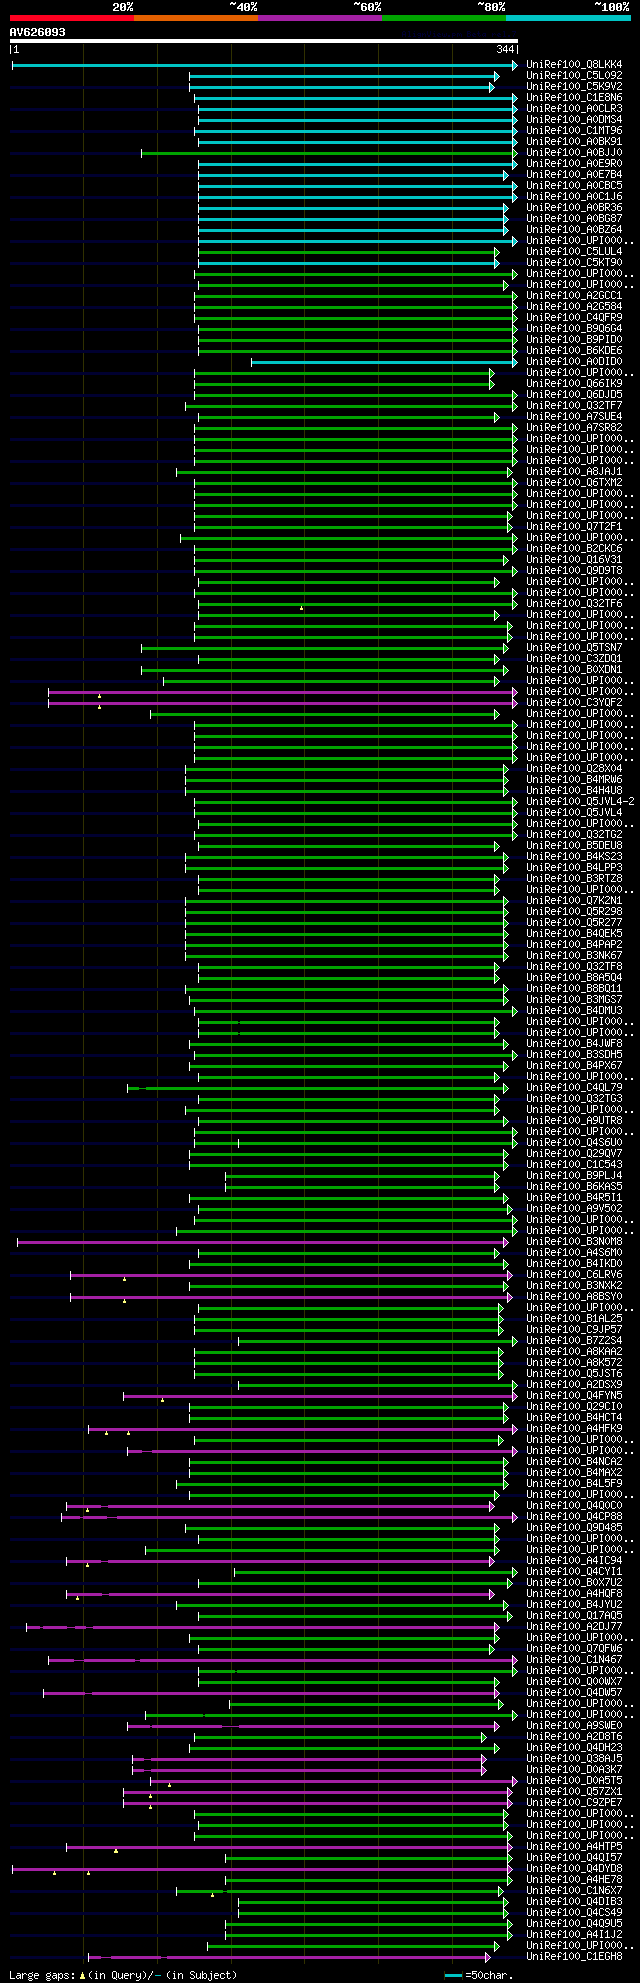Select the UniRef100_Q4CP88 label
Image resolution: width=640 pixels, height=1983 pixels.
click(x=574, y=1517)
